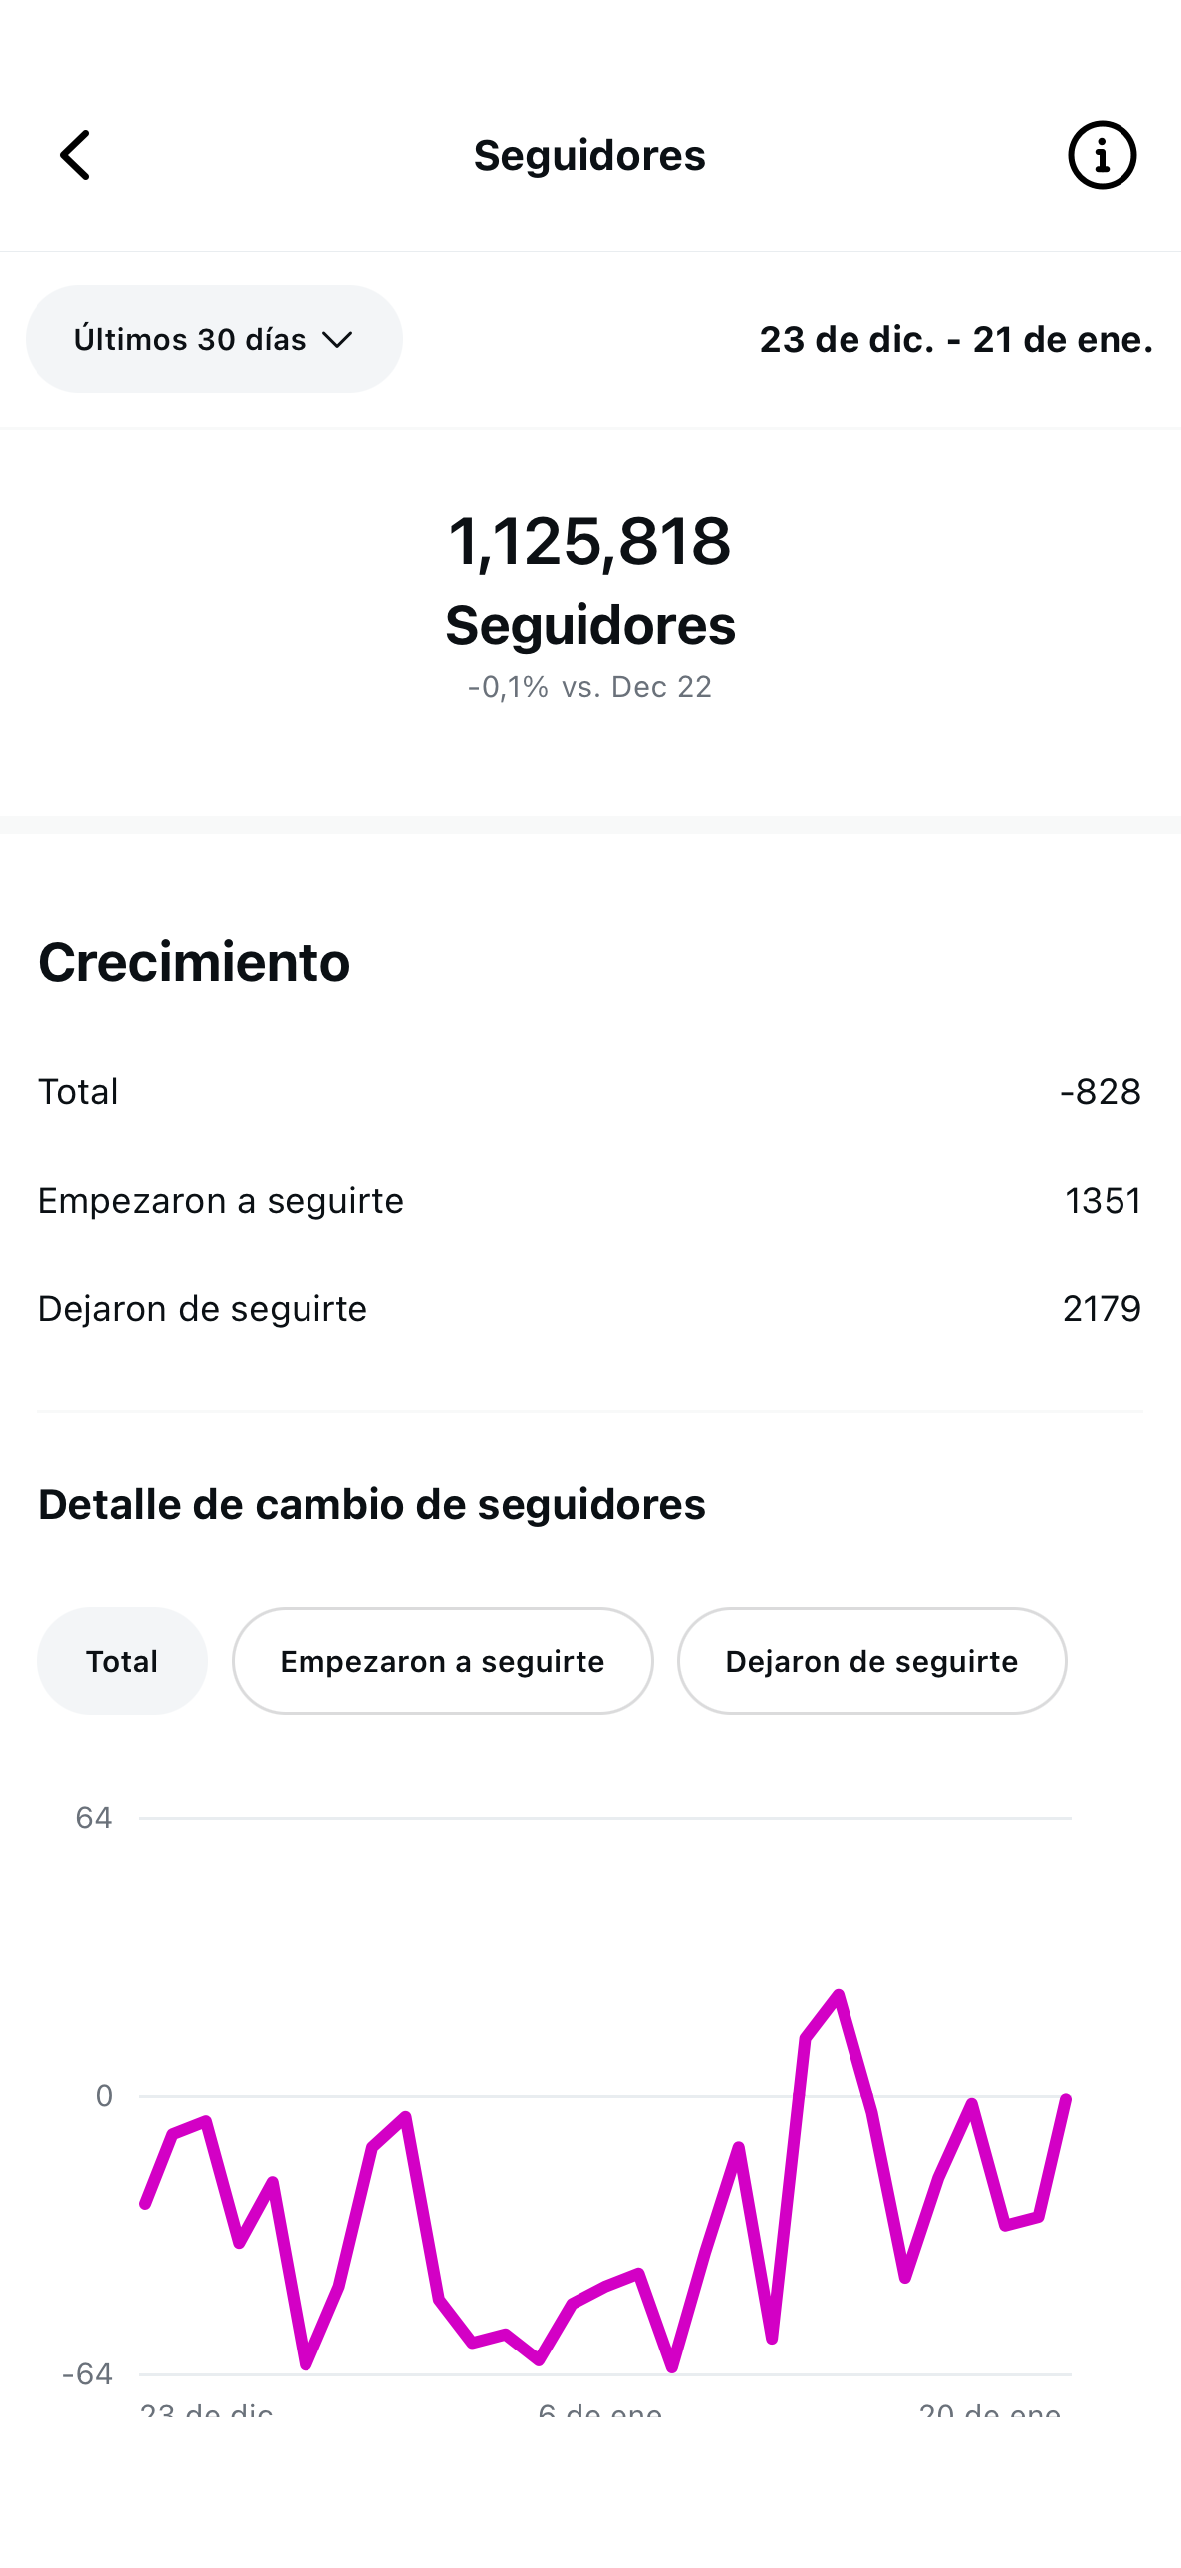The width and height of the screenshot is (1181, 2568).
Task: Open the information icon next to Seguidores
Action: (x=1102, y=155)
